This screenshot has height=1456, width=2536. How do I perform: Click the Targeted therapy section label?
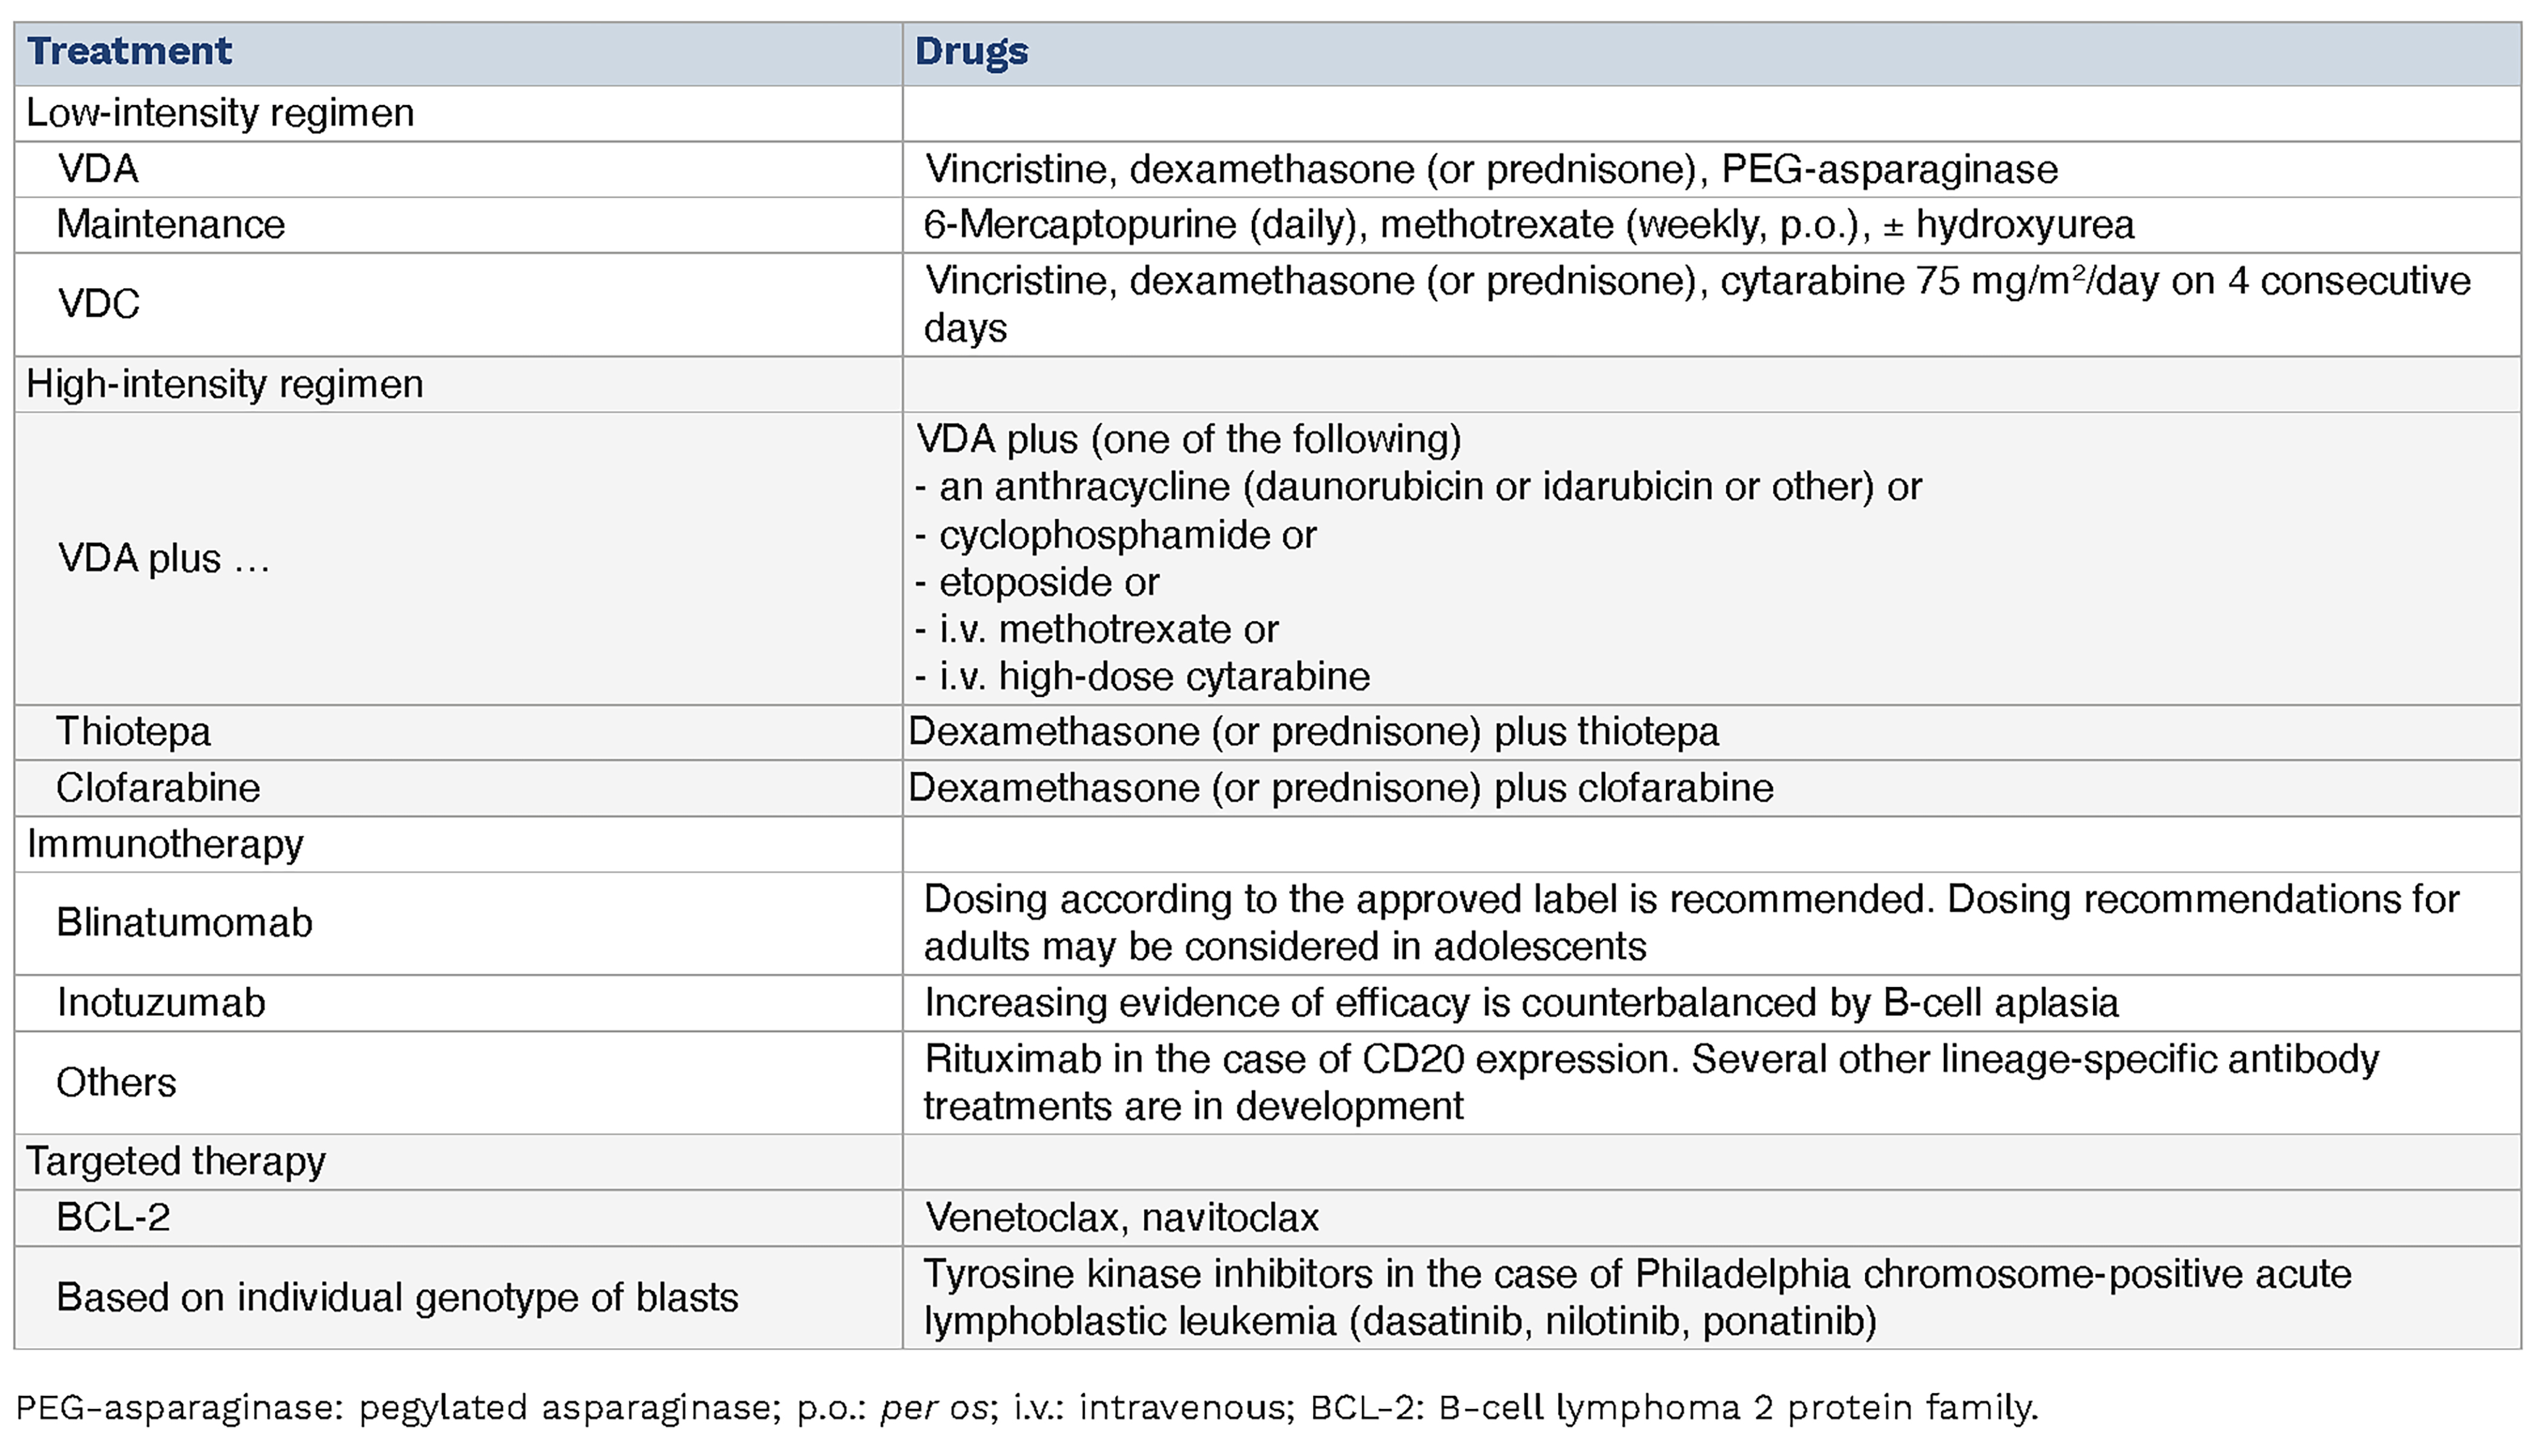point(176,1161)
